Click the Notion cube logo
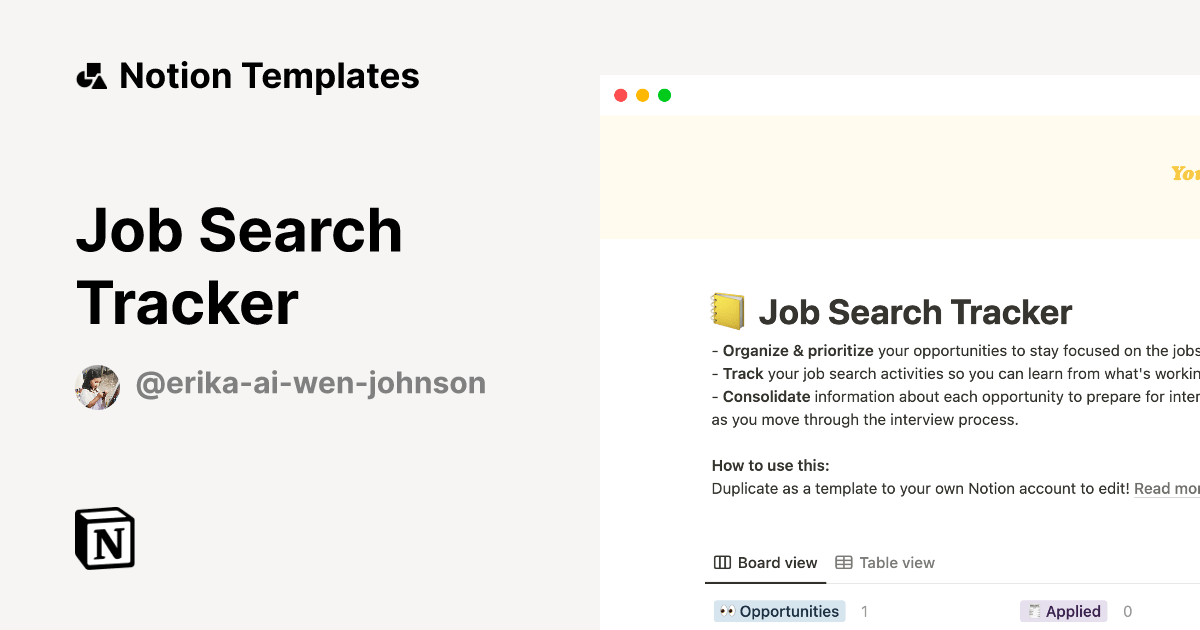 pos(105,538)
